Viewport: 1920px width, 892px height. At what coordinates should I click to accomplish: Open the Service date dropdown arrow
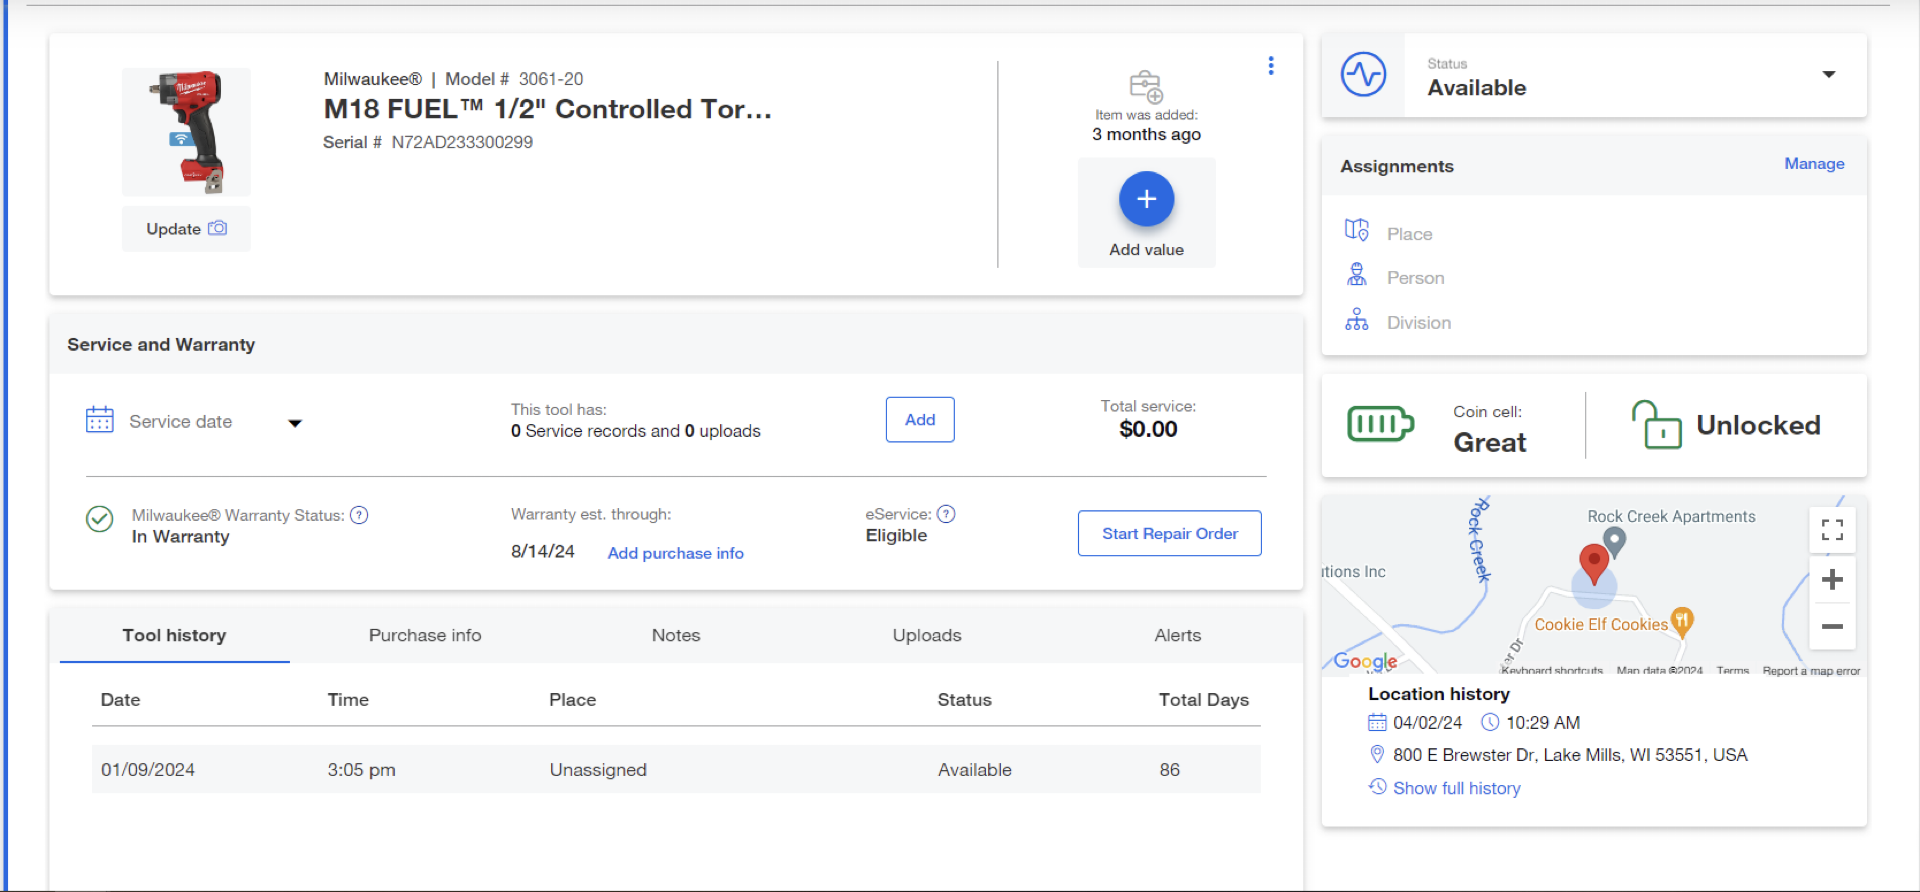pyautogui.click(x=295, y=423)
